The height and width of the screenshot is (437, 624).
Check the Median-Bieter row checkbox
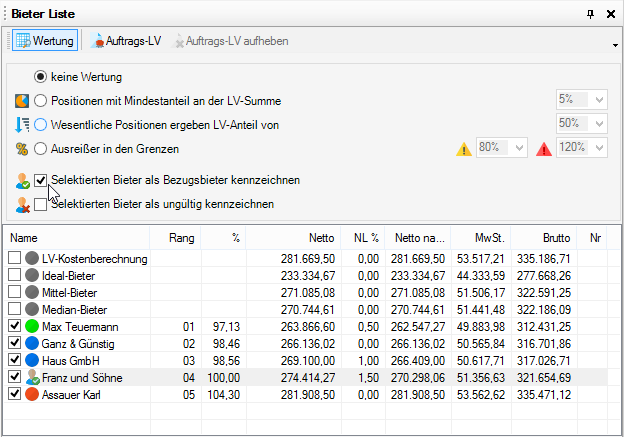point(15,308)
